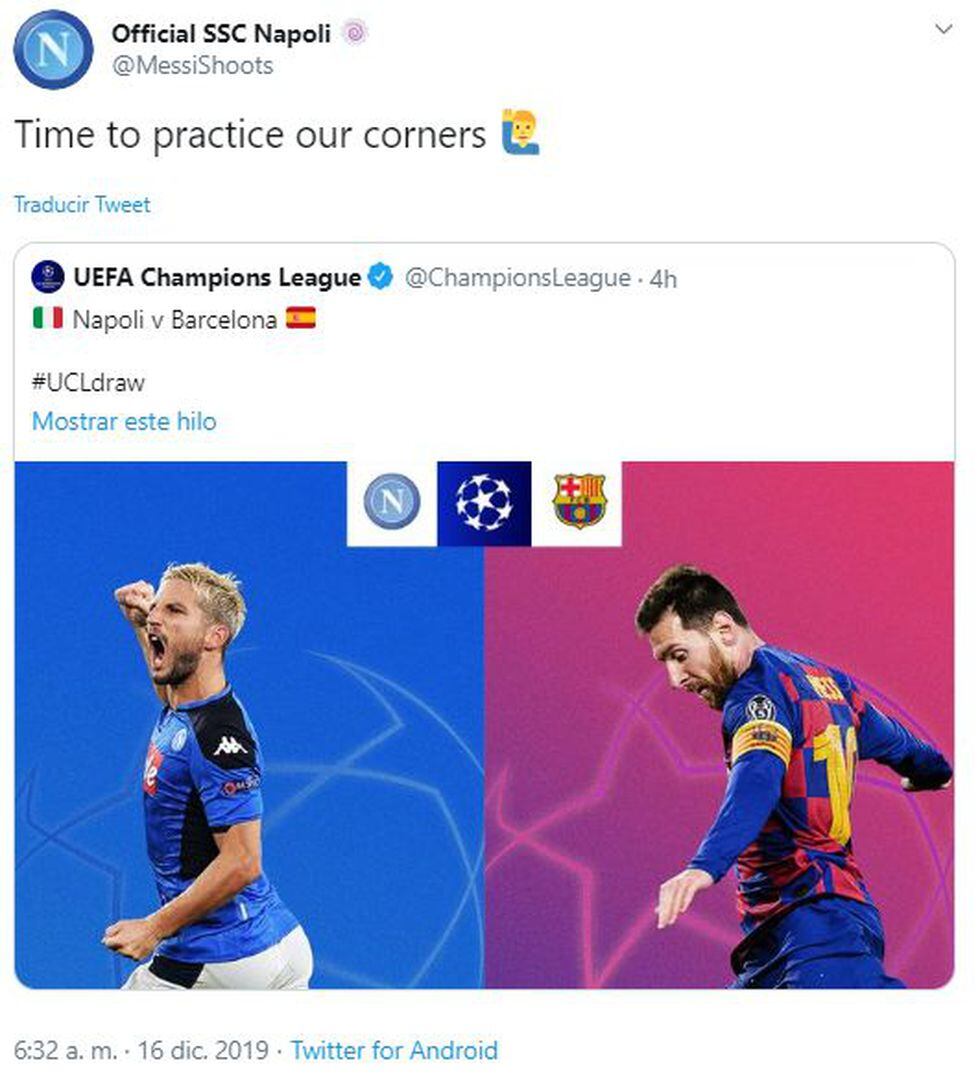Viewport: 980px width, 1085px height.
Task: Click the FC Barcelona crest in graphic
Action: 579,500
